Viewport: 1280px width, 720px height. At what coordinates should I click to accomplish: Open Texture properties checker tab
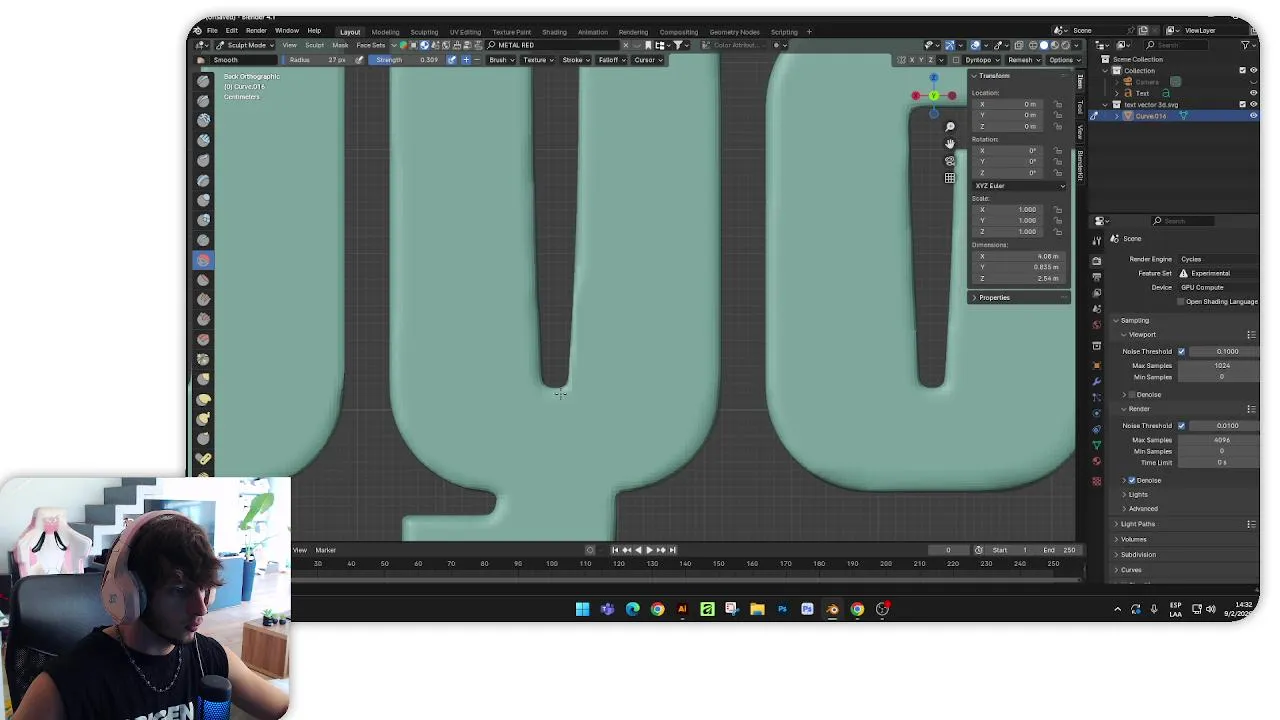coord(1097,481)
